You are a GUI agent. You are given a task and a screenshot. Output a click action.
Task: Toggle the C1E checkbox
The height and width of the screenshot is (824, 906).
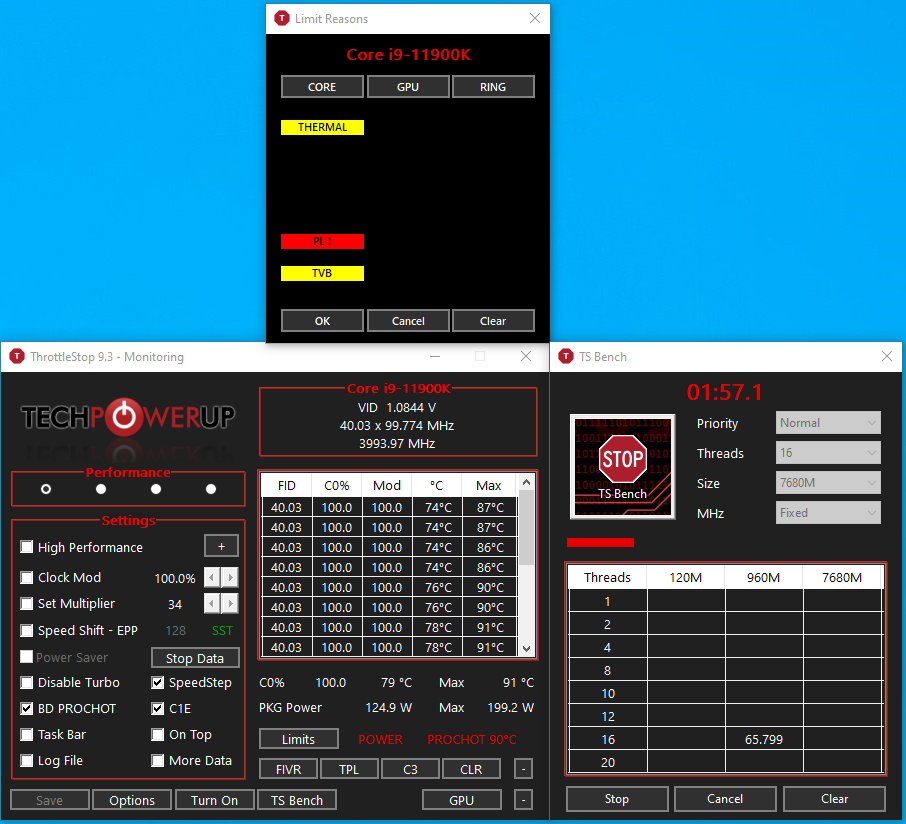(x=158, y=708)
